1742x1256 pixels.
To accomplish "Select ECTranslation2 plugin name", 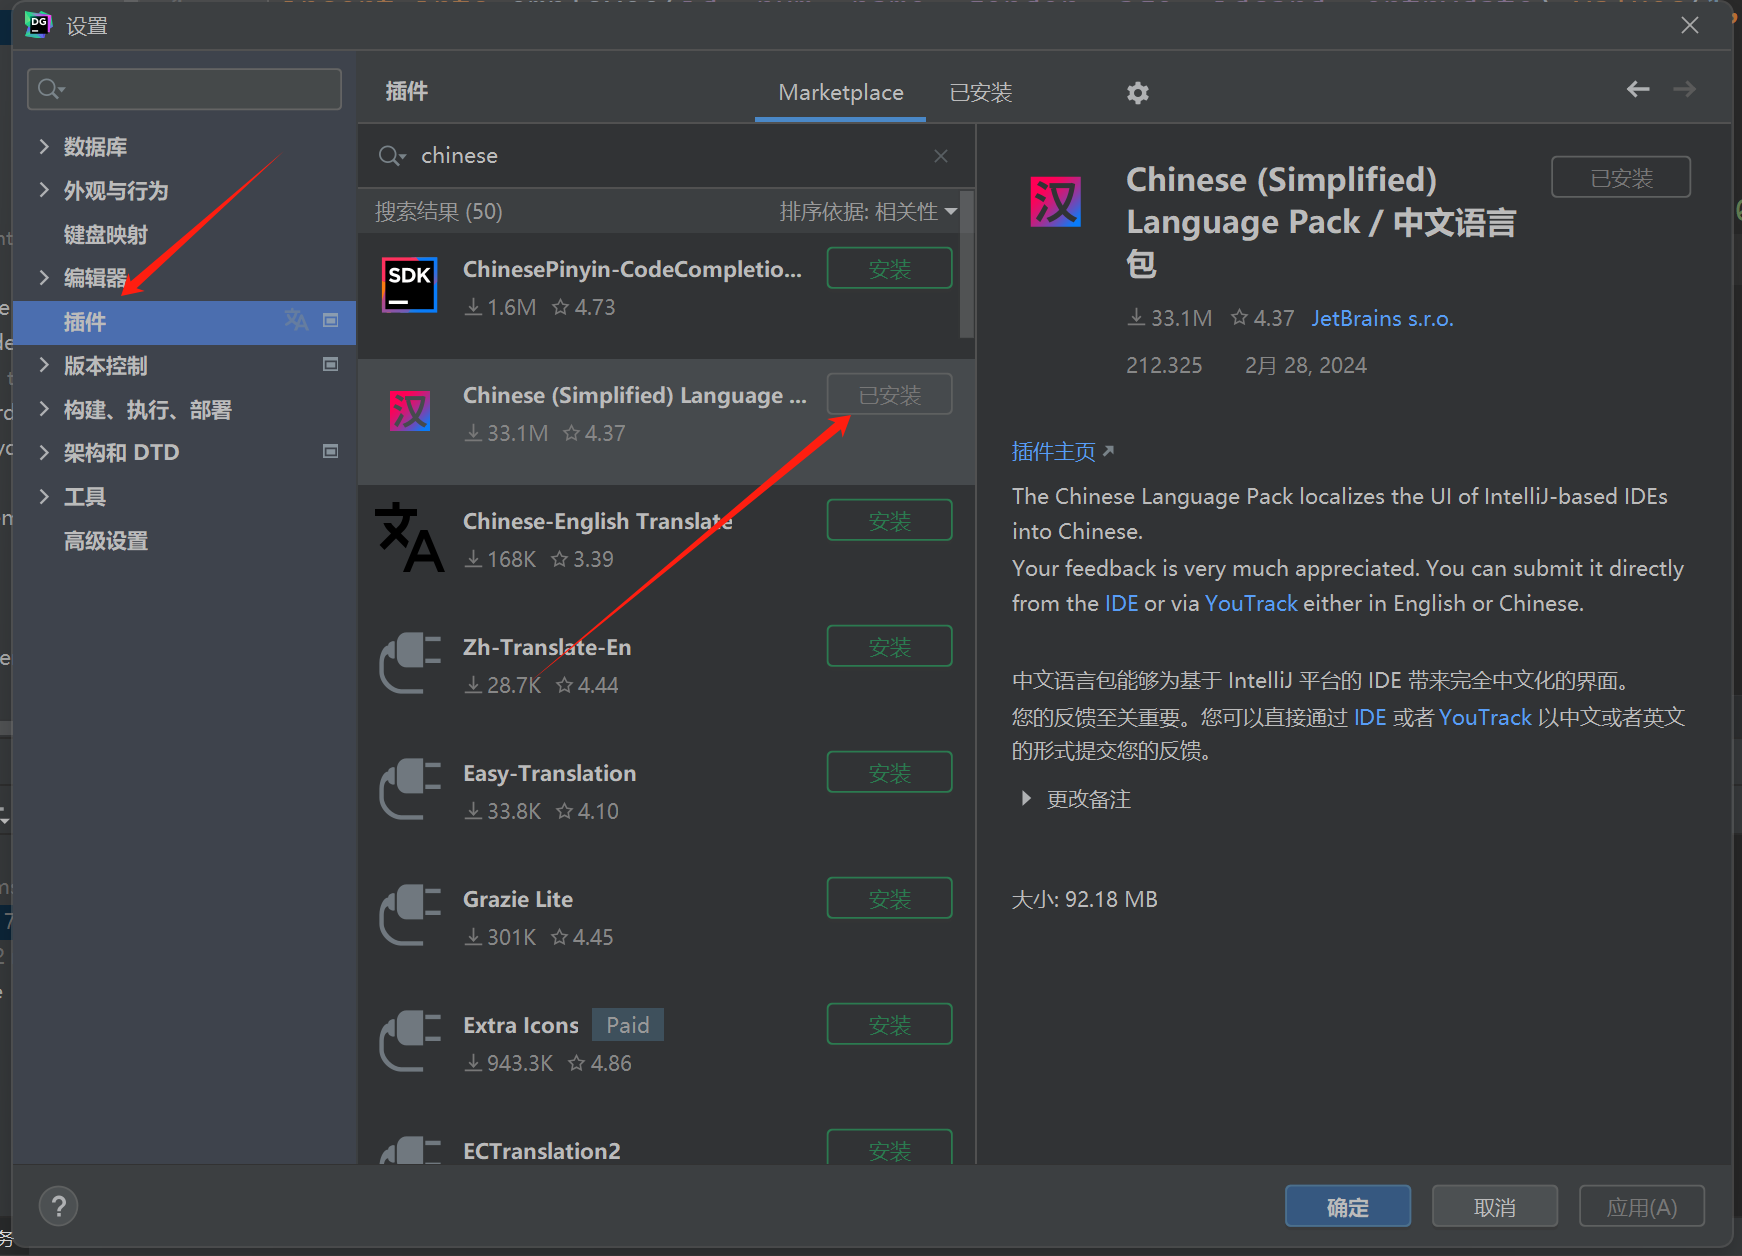I will [x=541, y=1151].
